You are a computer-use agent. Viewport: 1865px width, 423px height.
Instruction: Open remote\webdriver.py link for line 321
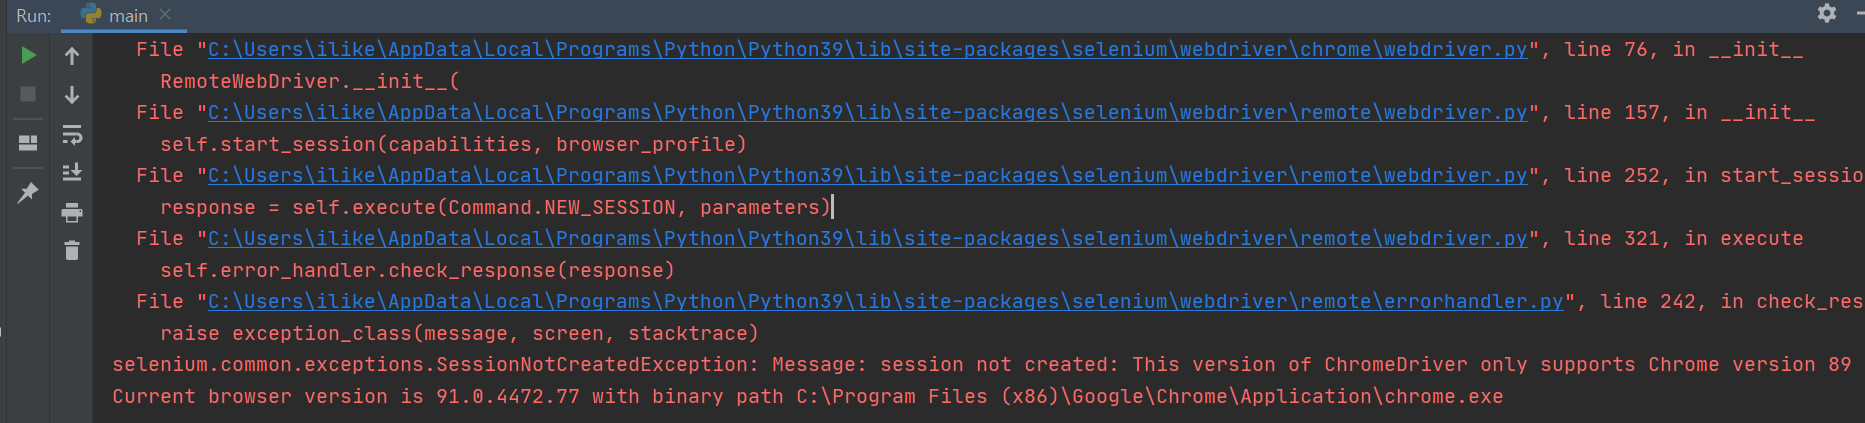click(x=867, y=239)
